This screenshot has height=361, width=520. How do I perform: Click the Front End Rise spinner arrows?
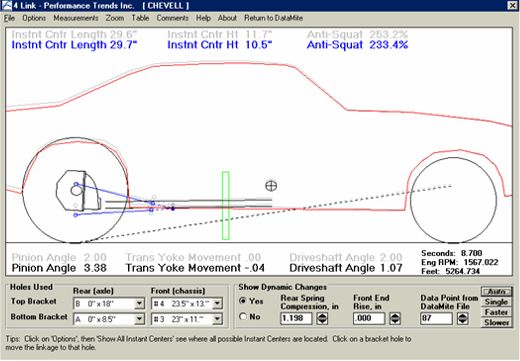395,319
